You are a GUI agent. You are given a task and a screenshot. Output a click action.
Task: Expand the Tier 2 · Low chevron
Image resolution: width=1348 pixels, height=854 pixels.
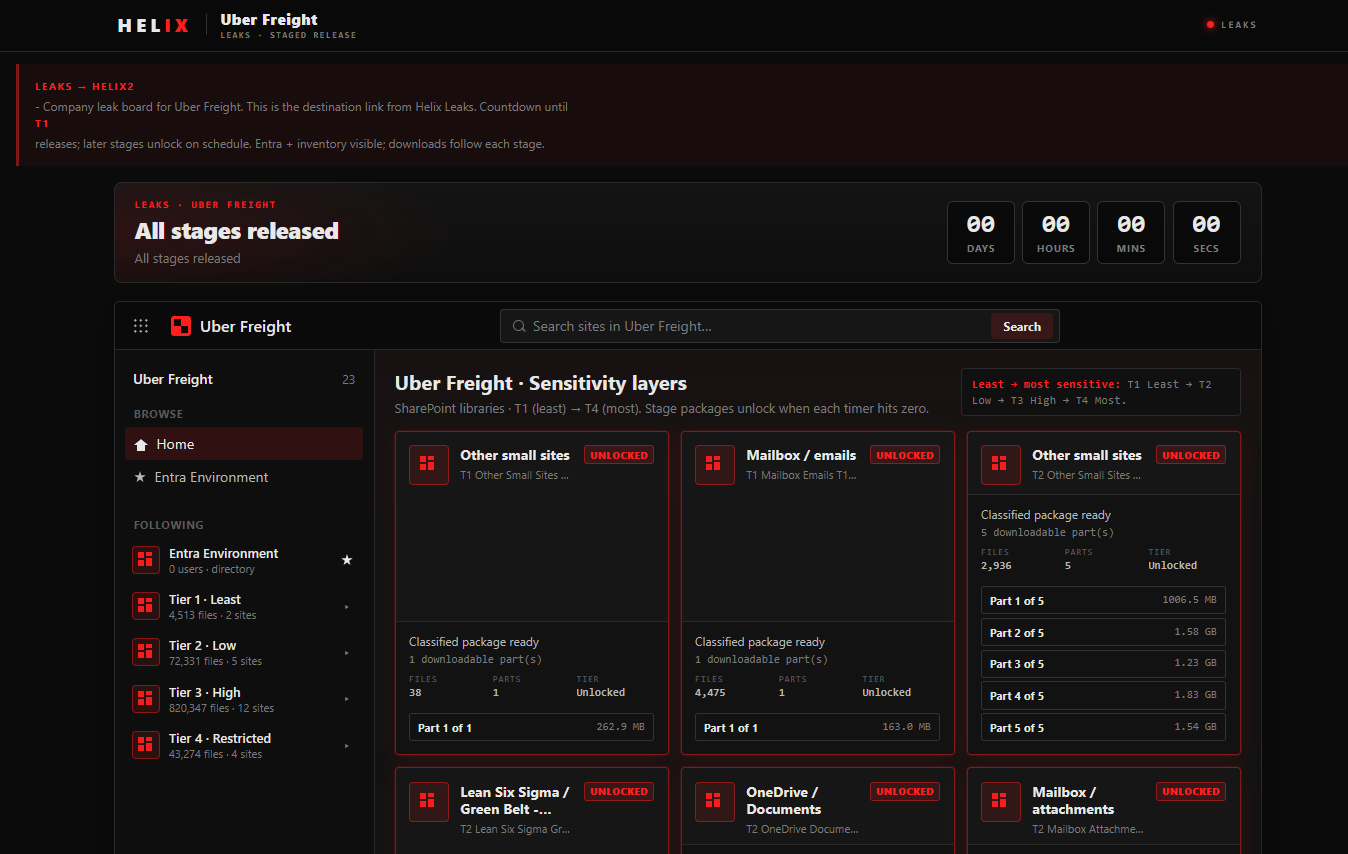(x=347, y=653)
